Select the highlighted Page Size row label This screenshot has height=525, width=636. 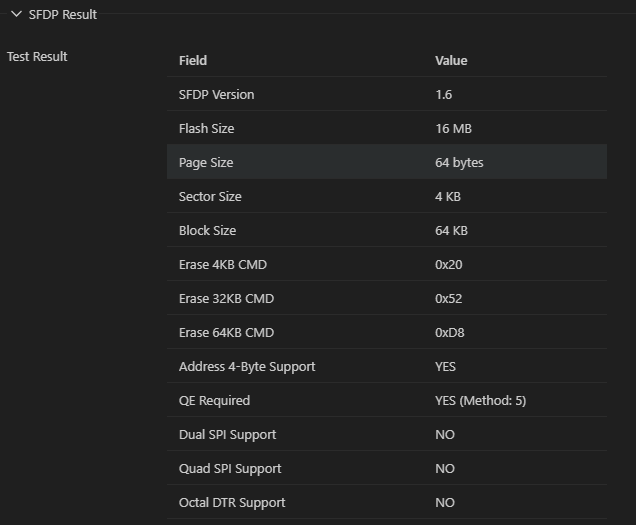[x=206, y=162]
